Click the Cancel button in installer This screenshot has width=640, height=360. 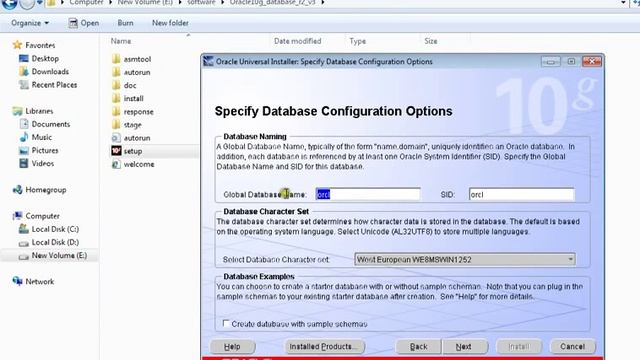(x=572, y=347)
